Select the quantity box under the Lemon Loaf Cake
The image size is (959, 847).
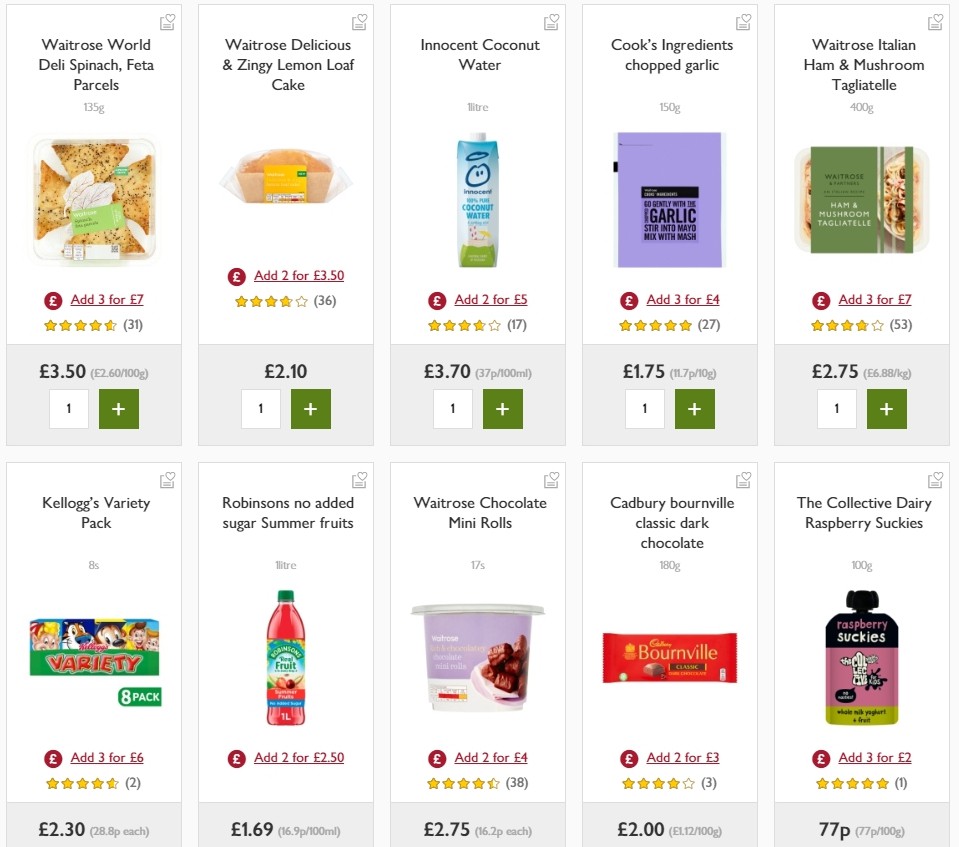[x=261, y=408]
